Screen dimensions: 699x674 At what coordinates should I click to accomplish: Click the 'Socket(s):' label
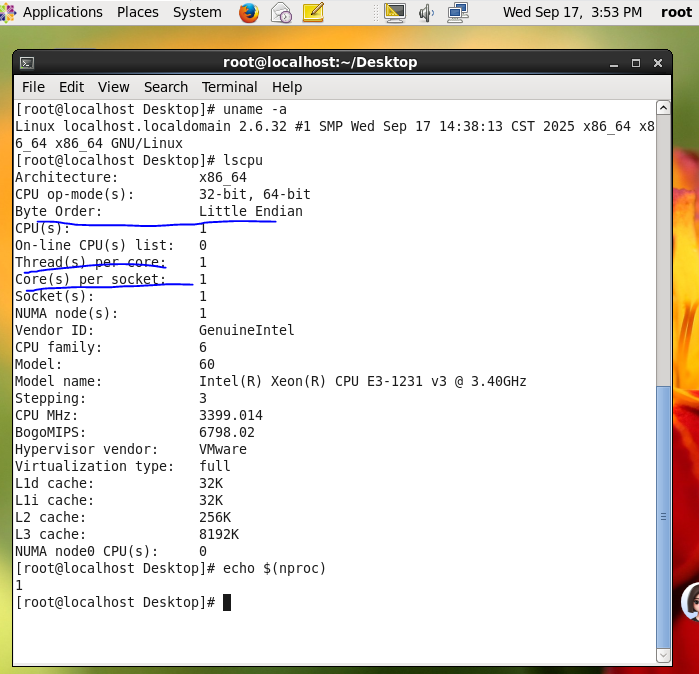tap(54, 296)
